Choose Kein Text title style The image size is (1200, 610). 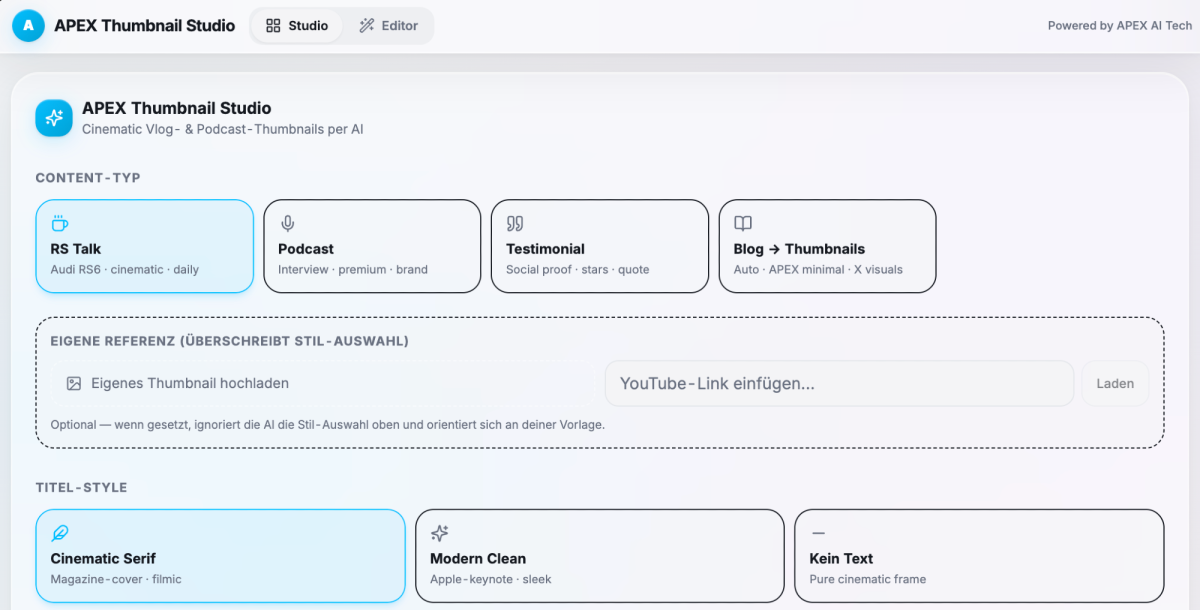(x=979, y=556)
